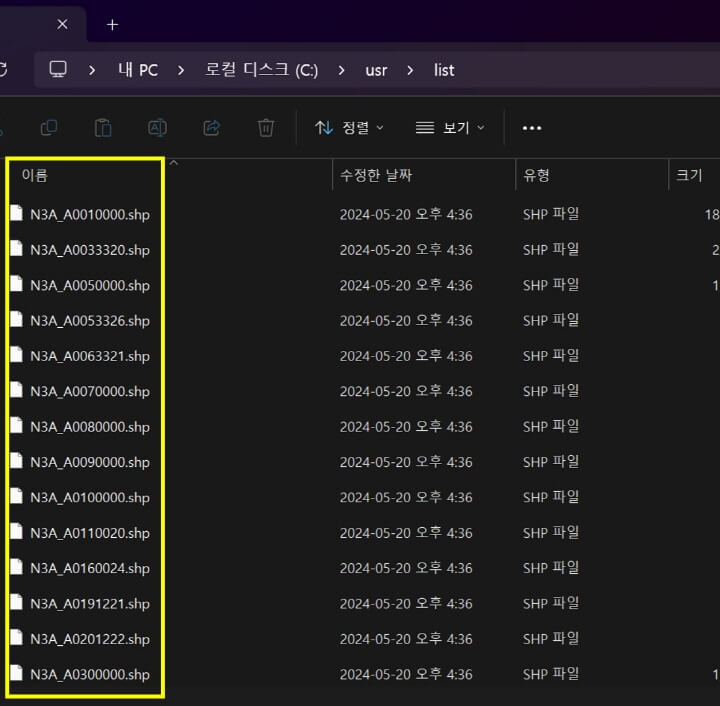Click the Rename icon in toolbar
Image resolution: width=720 pixels, height=706 pixels.
point(157,128)
